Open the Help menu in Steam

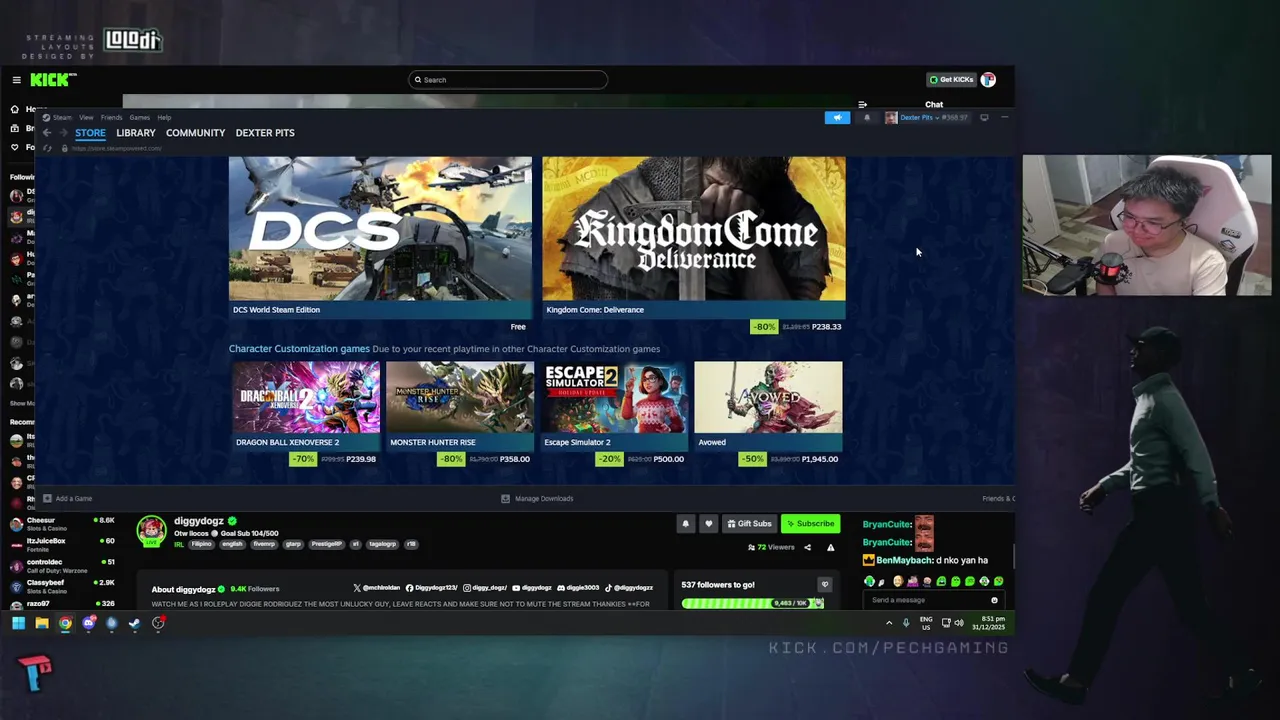(164, 118)
